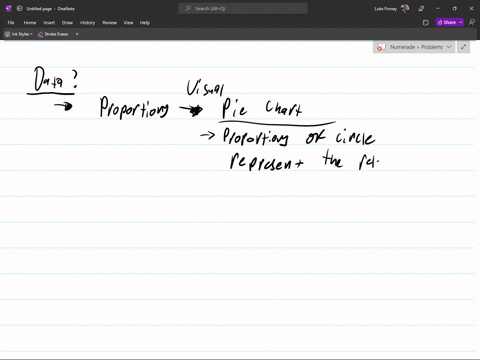This screenshot has width=480, height=360.
Task: Open the Help tab
Action: 145,23
